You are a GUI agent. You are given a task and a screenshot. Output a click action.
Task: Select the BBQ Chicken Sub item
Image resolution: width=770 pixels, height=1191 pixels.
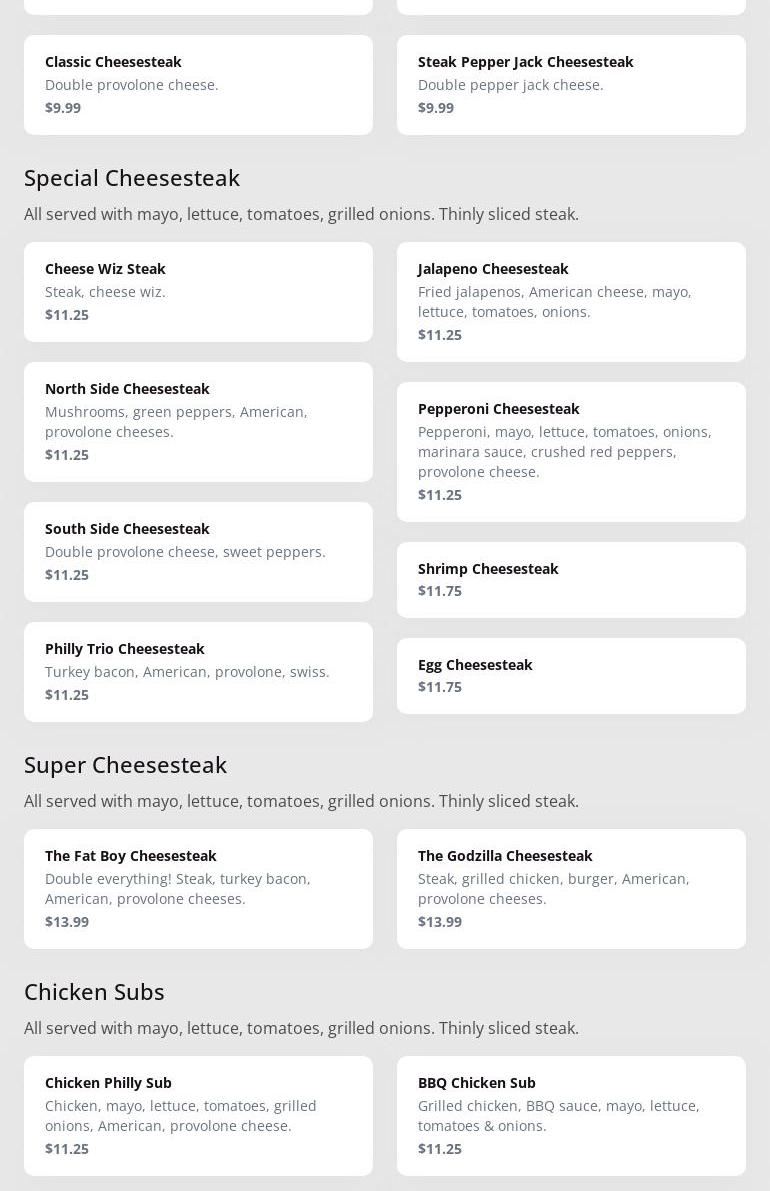(x=571, y=1115)
